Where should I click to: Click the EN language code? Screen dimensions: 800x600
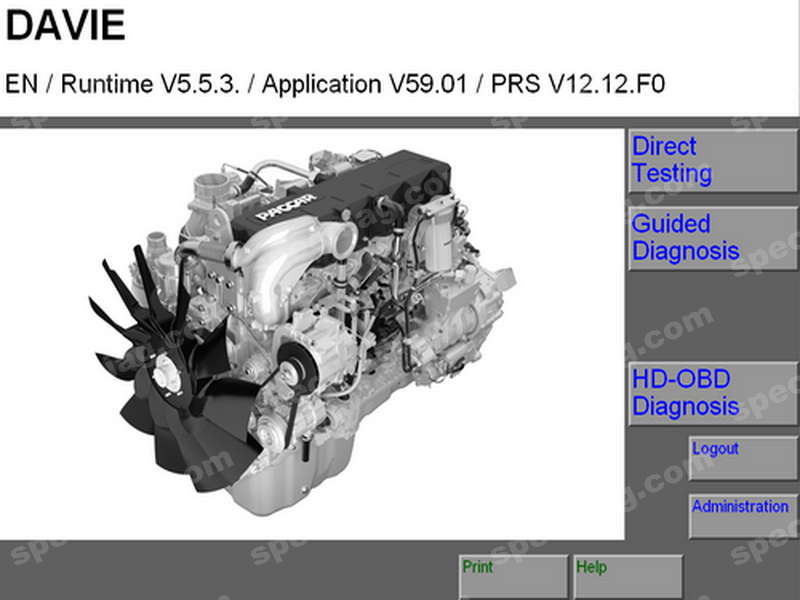coord(22,84)
